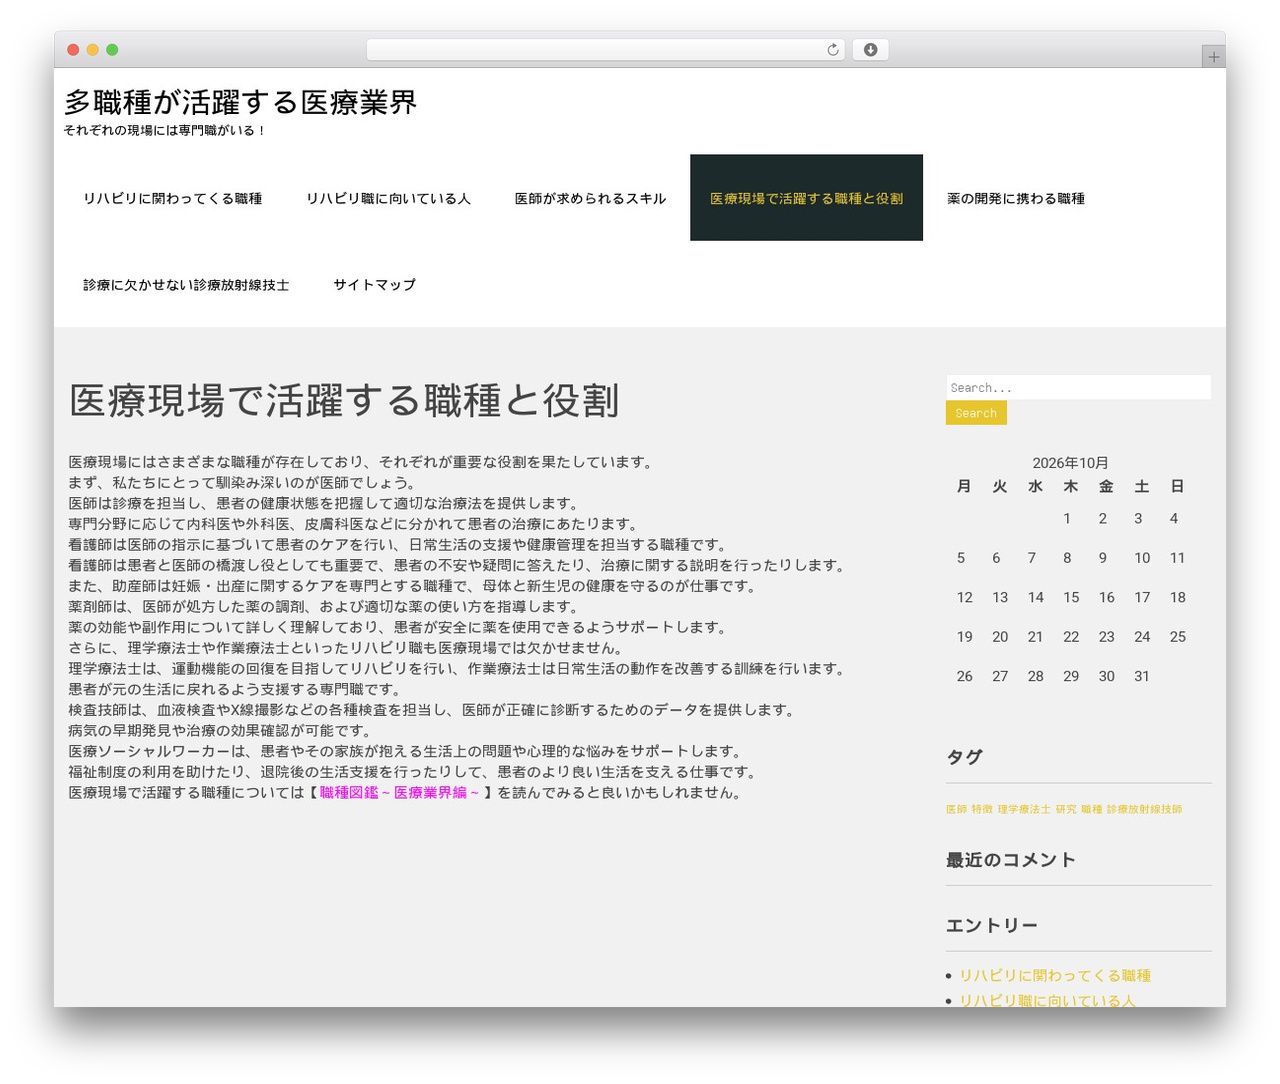Click the Search... input field

pyautogui.click(x=1078, y=387)
